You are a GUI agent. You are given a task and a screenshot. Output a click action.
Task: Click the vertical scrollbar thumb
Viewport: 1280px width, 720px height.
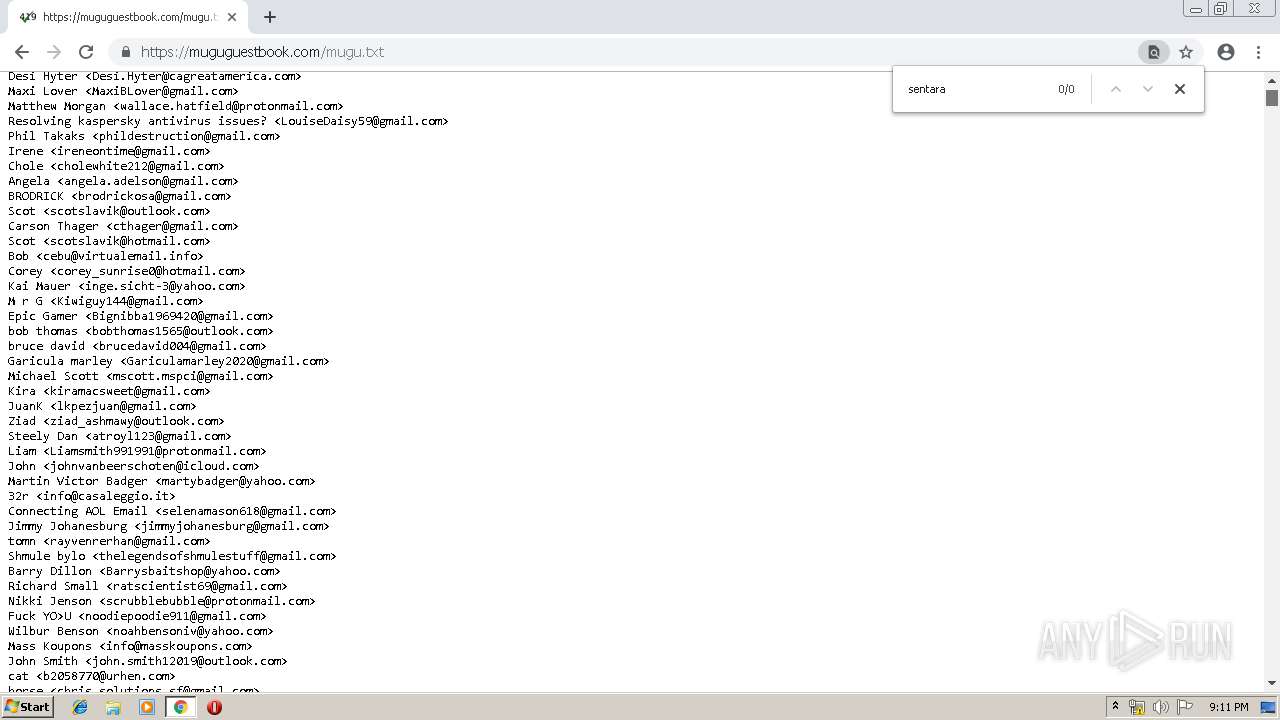(x=1272, y=97)
